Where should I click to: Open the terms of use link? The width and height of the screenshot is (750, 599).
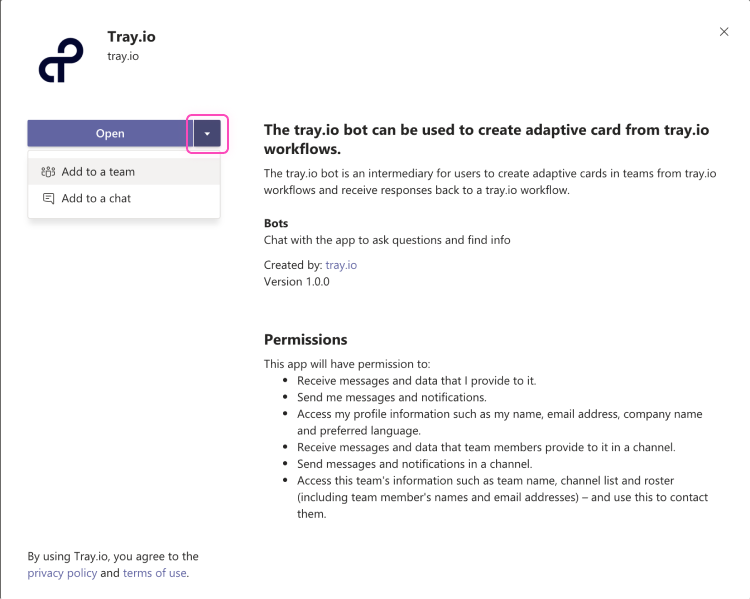tap(154, 573)
